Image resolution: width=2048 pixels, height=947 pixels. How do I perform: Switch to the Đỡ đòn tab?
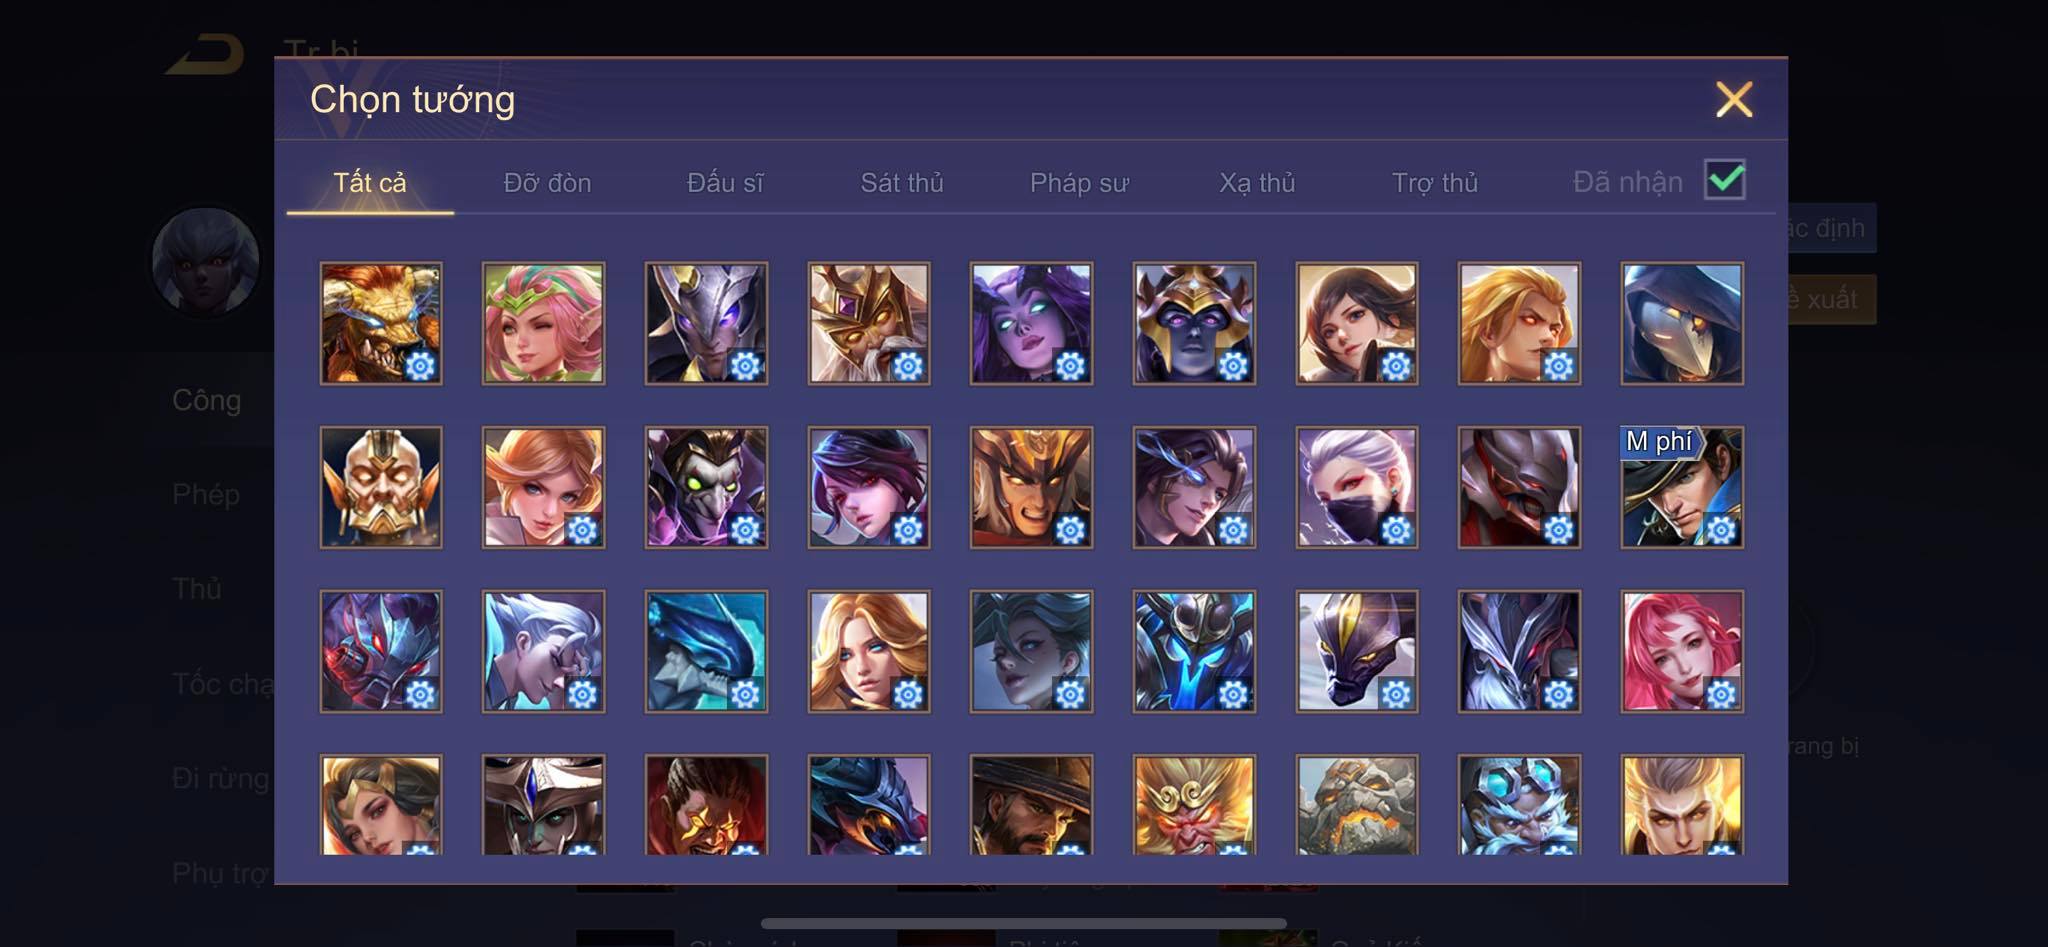(547, 183)
